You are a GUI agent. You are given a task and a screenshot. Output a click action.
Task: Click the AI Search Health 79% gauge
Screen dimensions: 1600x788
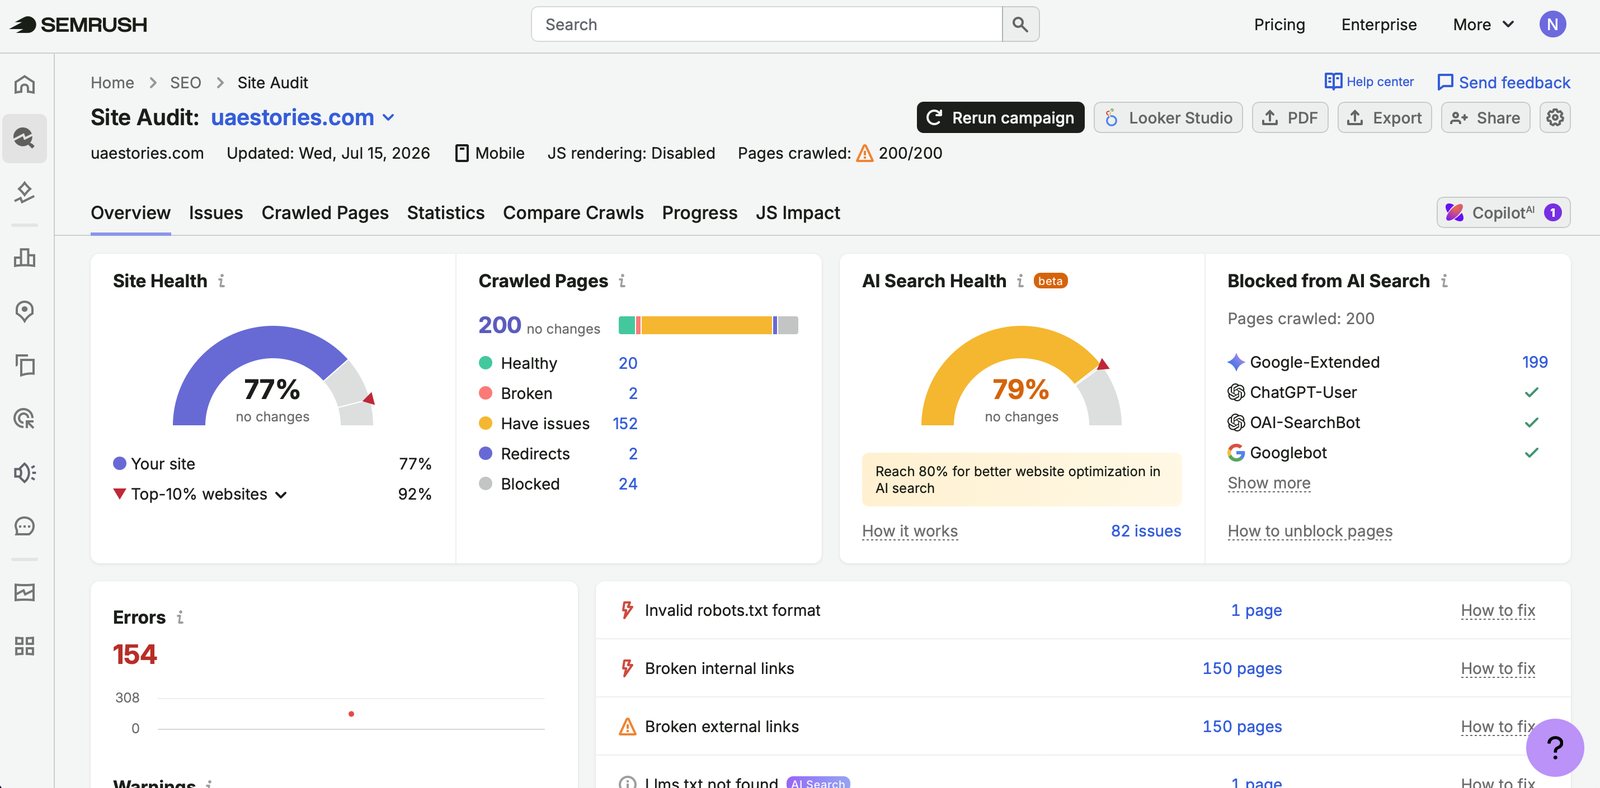[1021, 376]
